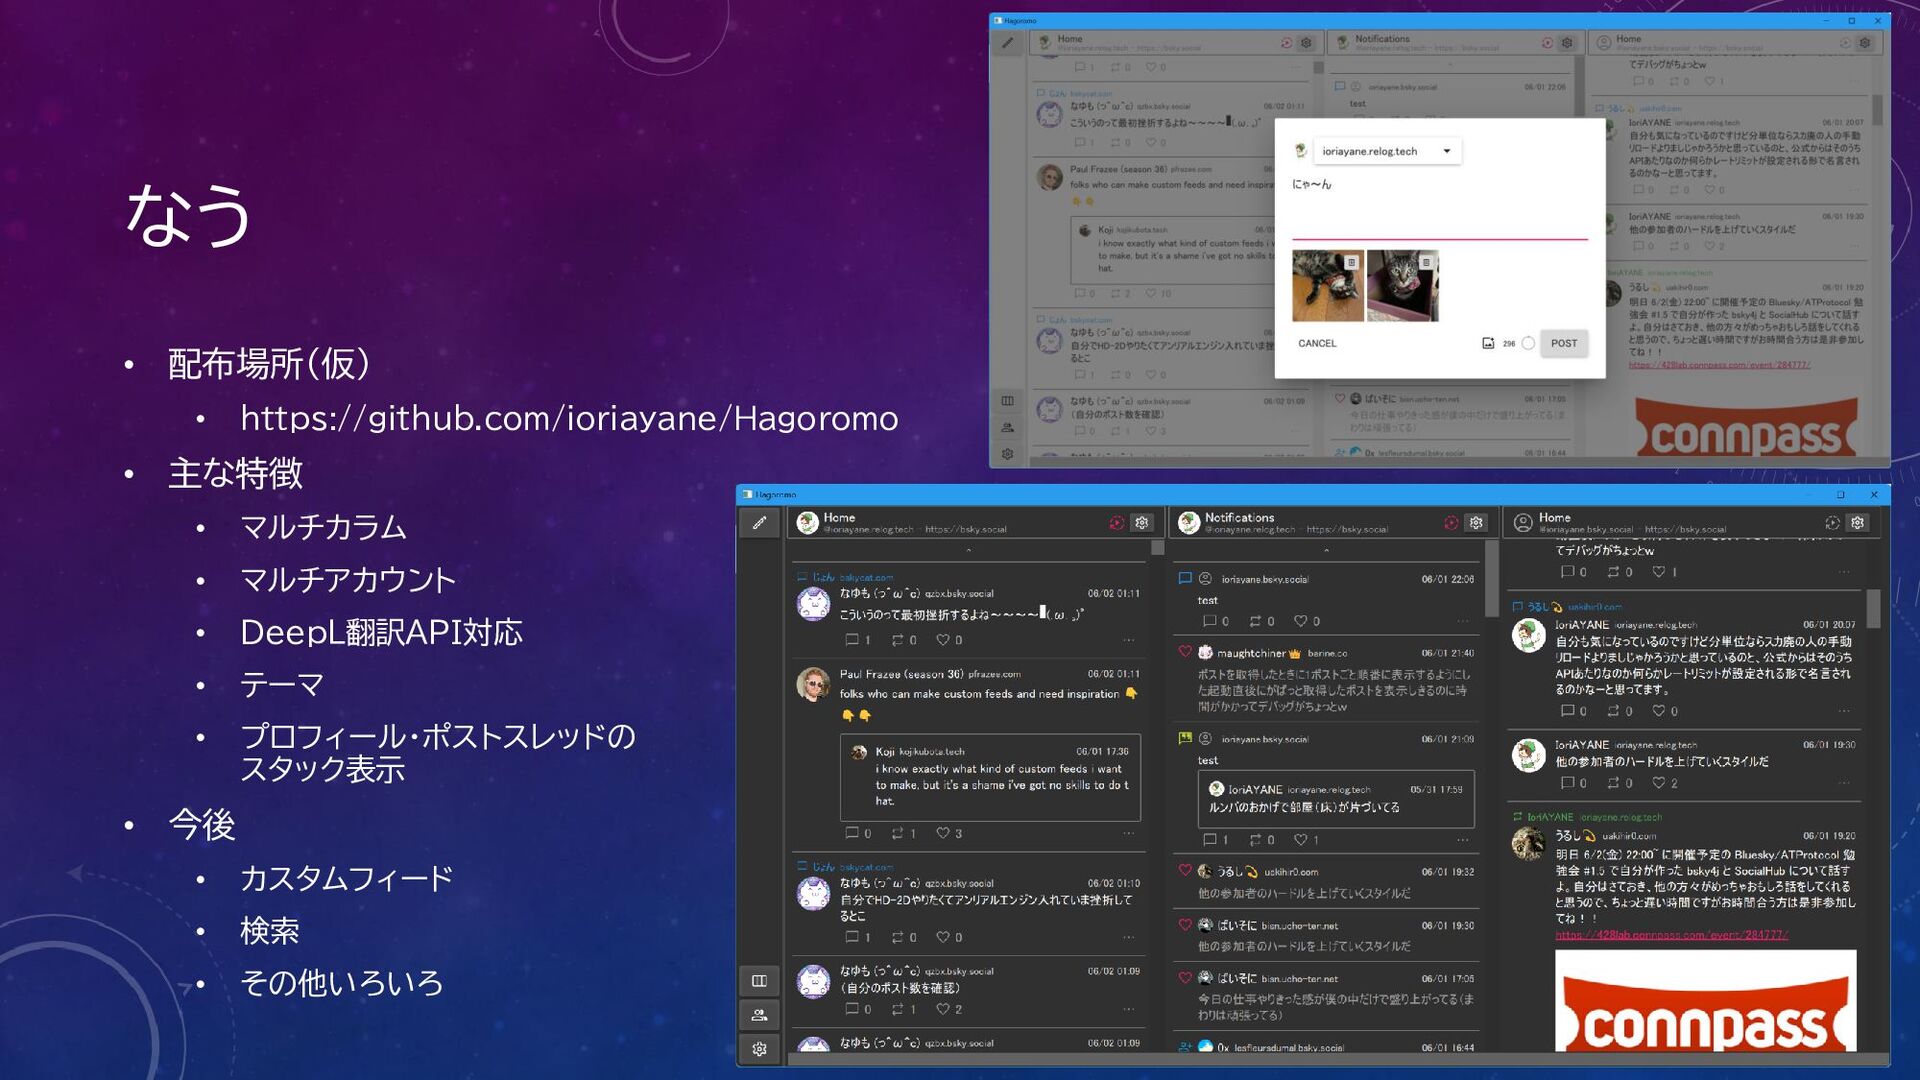Image resolution: width=1920 pixels, height=1080 pixels.
Task: Open settings gear on dark Notifications column
Action: click(1476, 523)
